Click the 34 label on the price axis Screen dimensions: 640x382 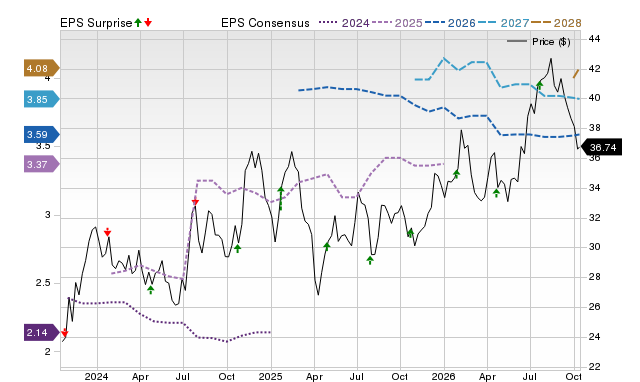594,188
